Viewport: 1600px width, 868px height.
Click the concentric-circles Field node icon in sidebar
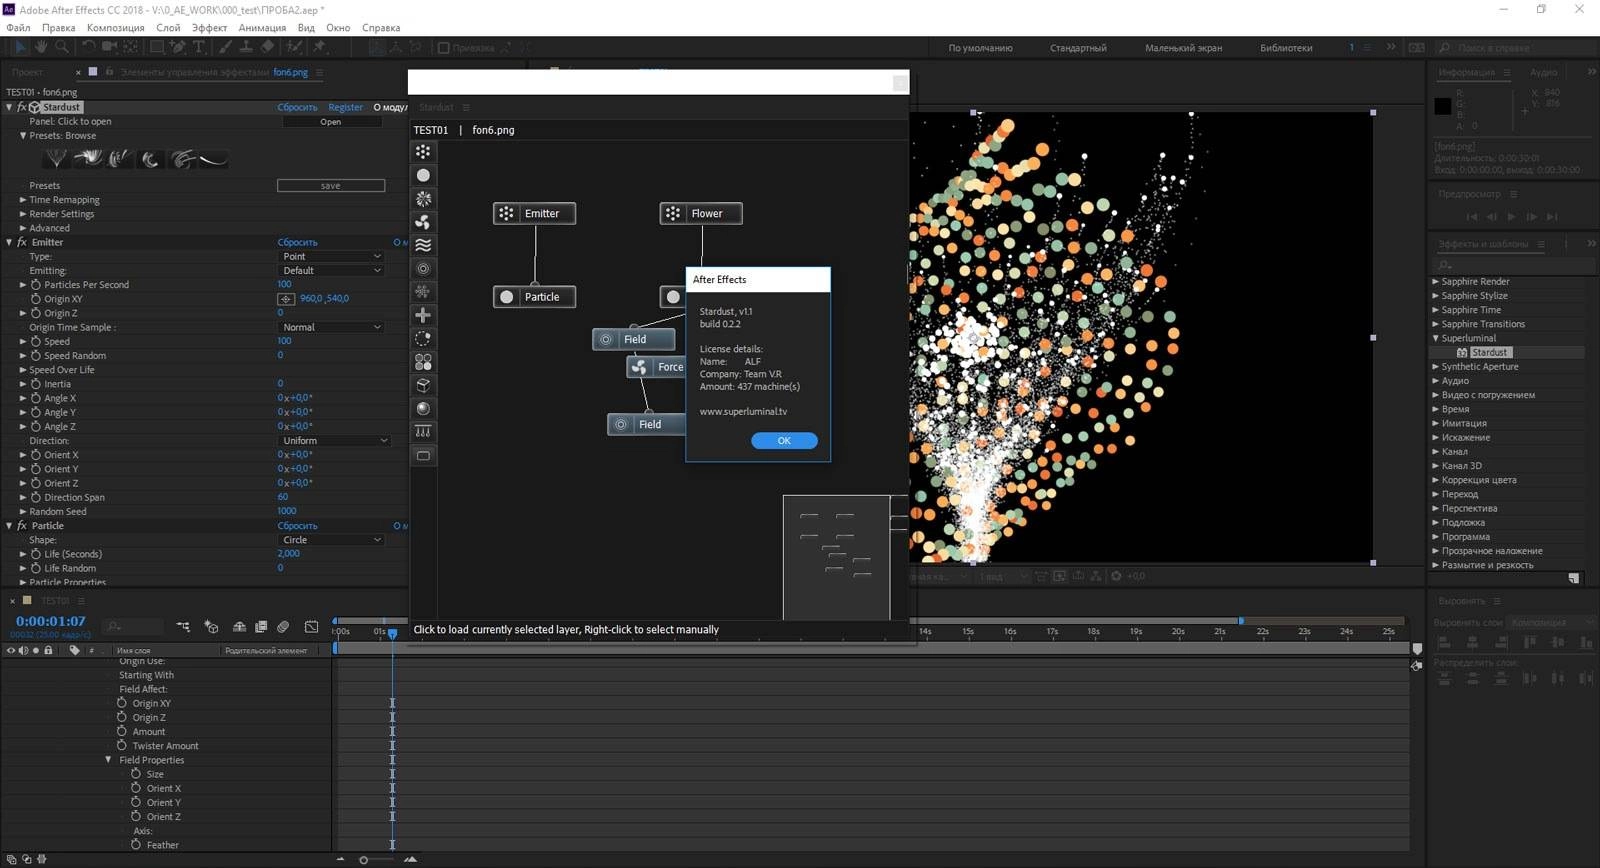point(423,268)
